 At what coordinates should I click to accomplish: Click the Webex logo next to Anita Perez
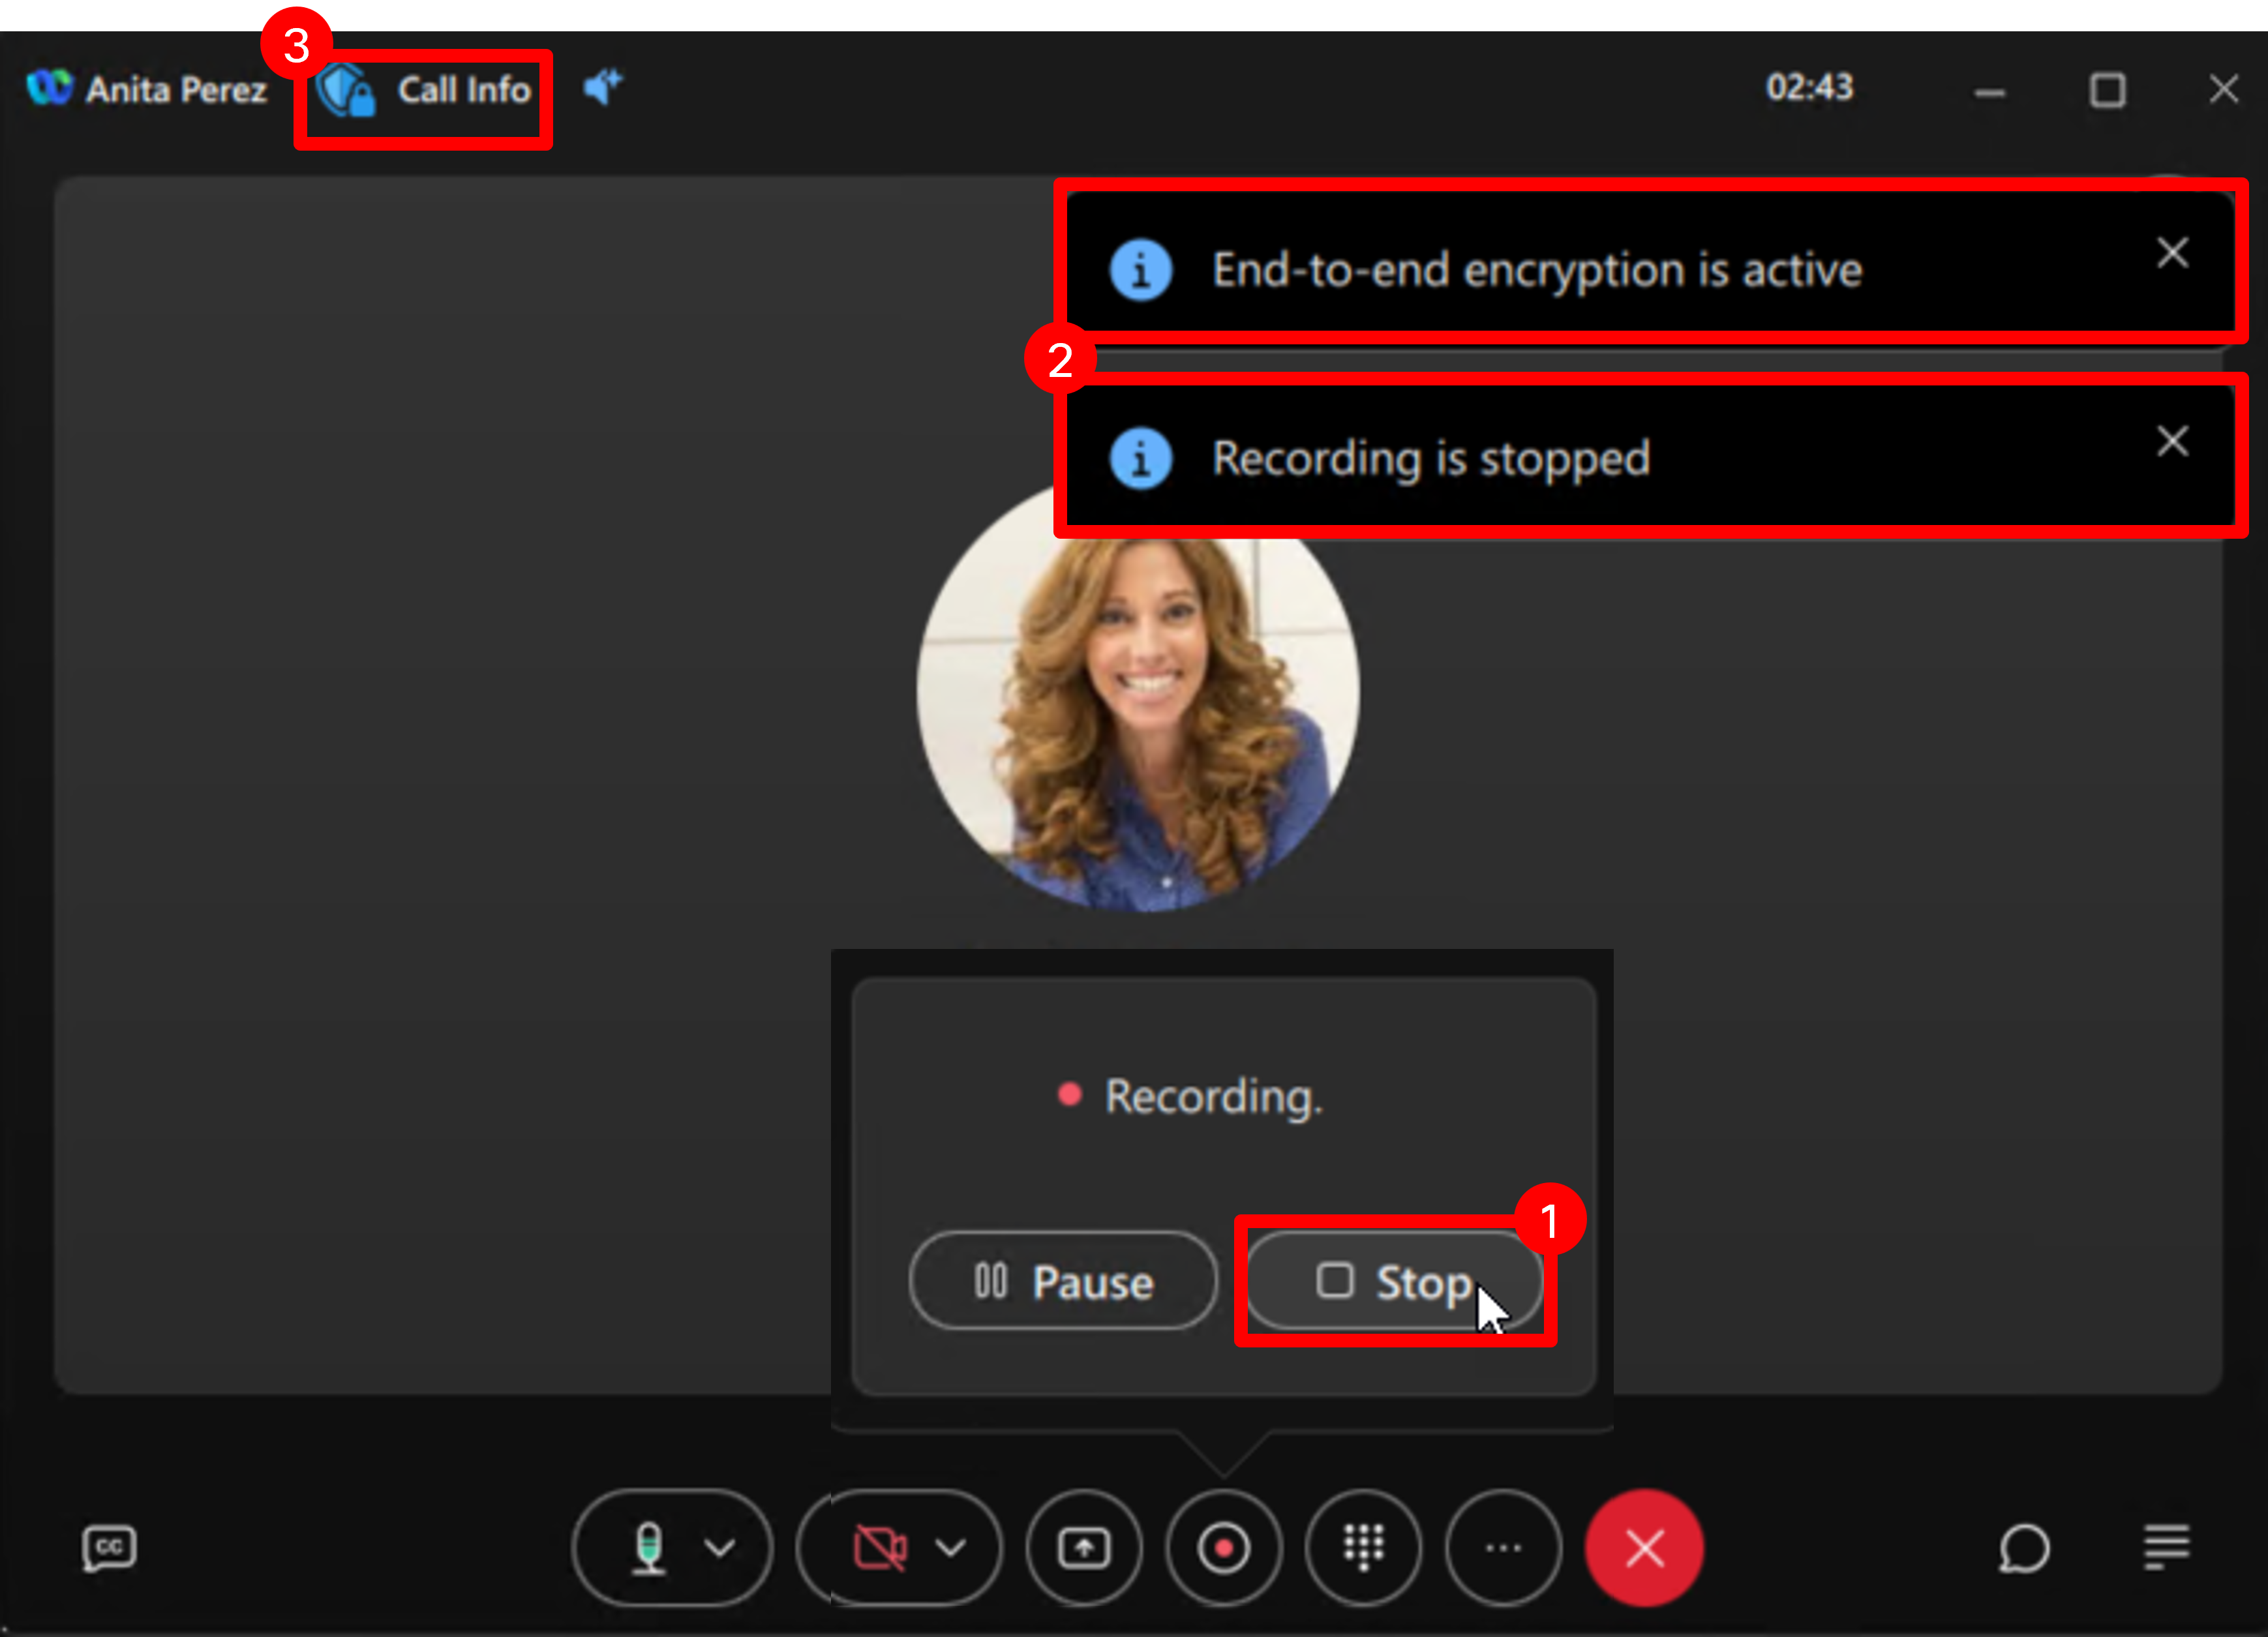[49, 88]
